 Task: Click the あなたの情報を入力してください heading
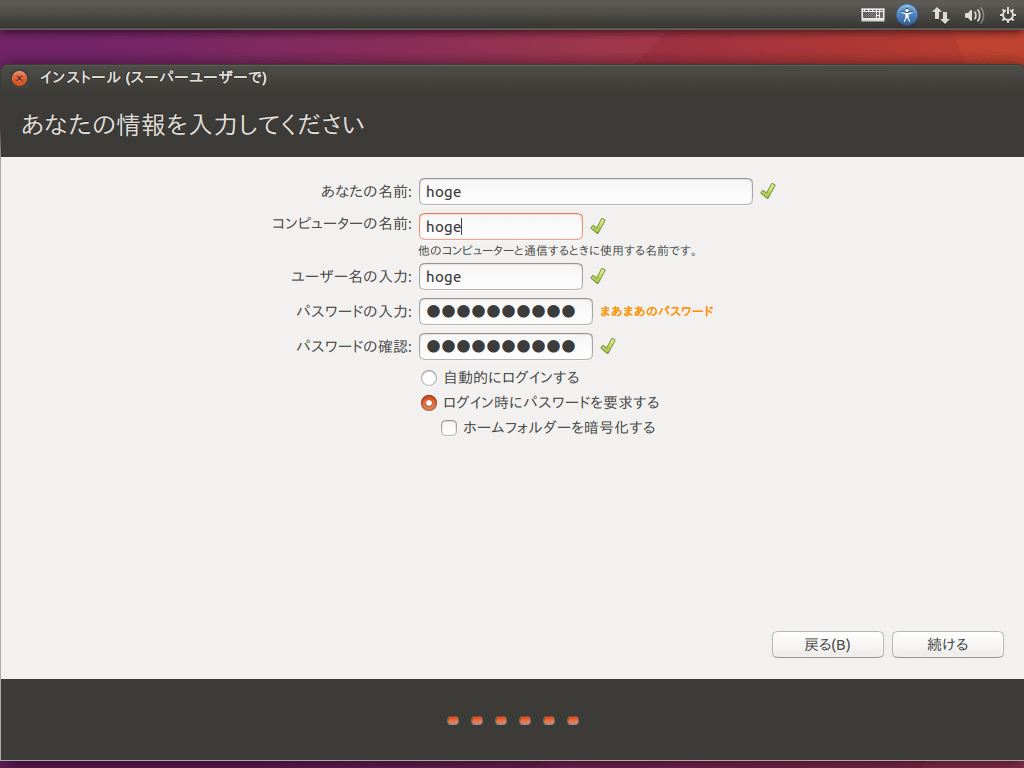(x=193, y=124)
